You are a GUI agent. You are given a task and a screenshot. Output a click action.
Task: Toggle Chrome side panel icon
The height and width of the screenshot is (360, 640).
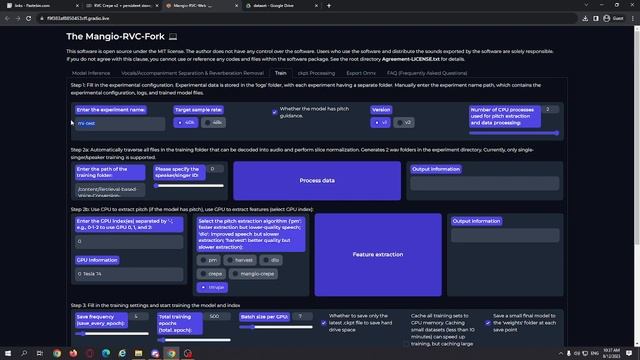click(596, 18)
